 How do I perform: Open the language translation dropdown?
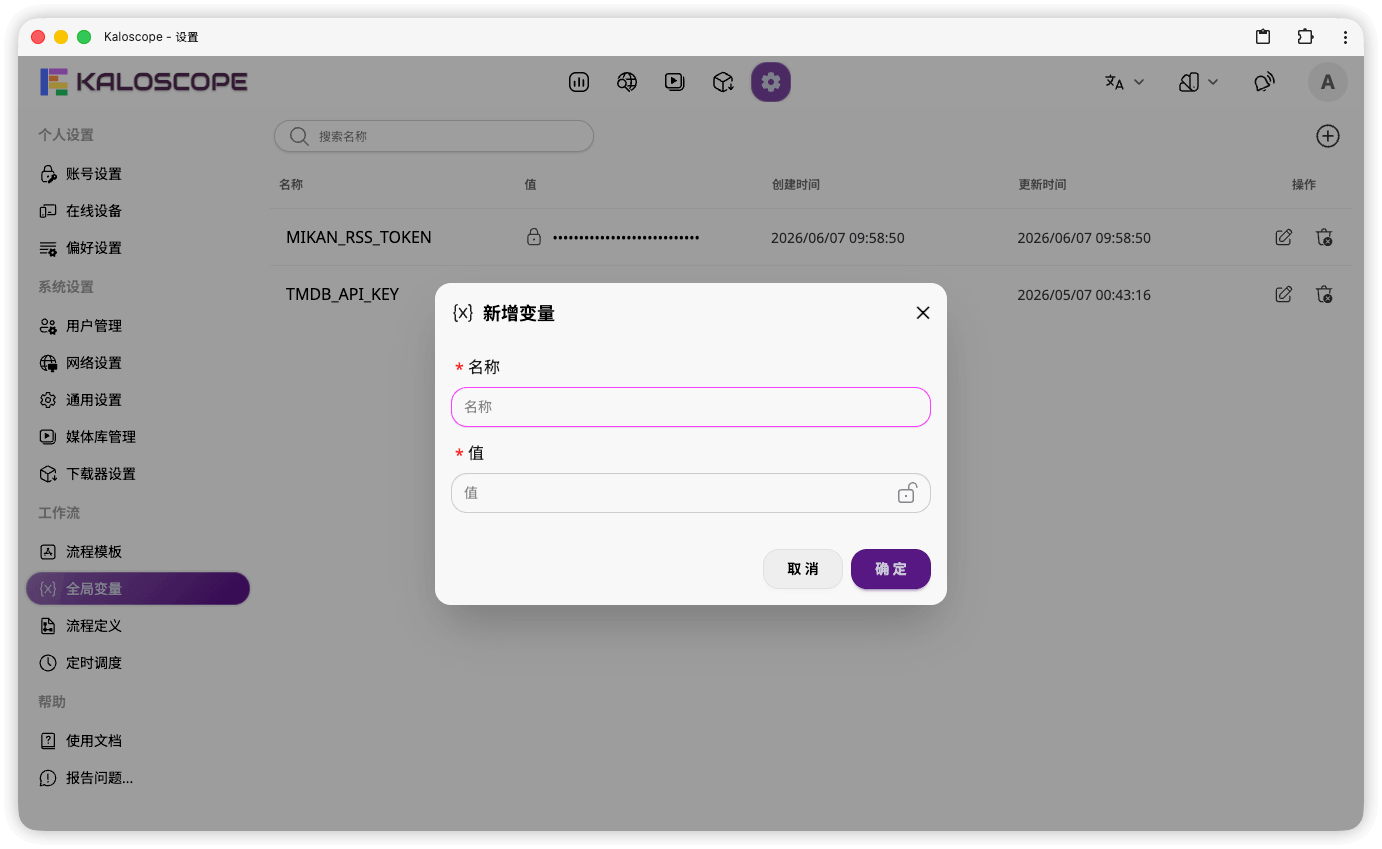click(1124, 82)
